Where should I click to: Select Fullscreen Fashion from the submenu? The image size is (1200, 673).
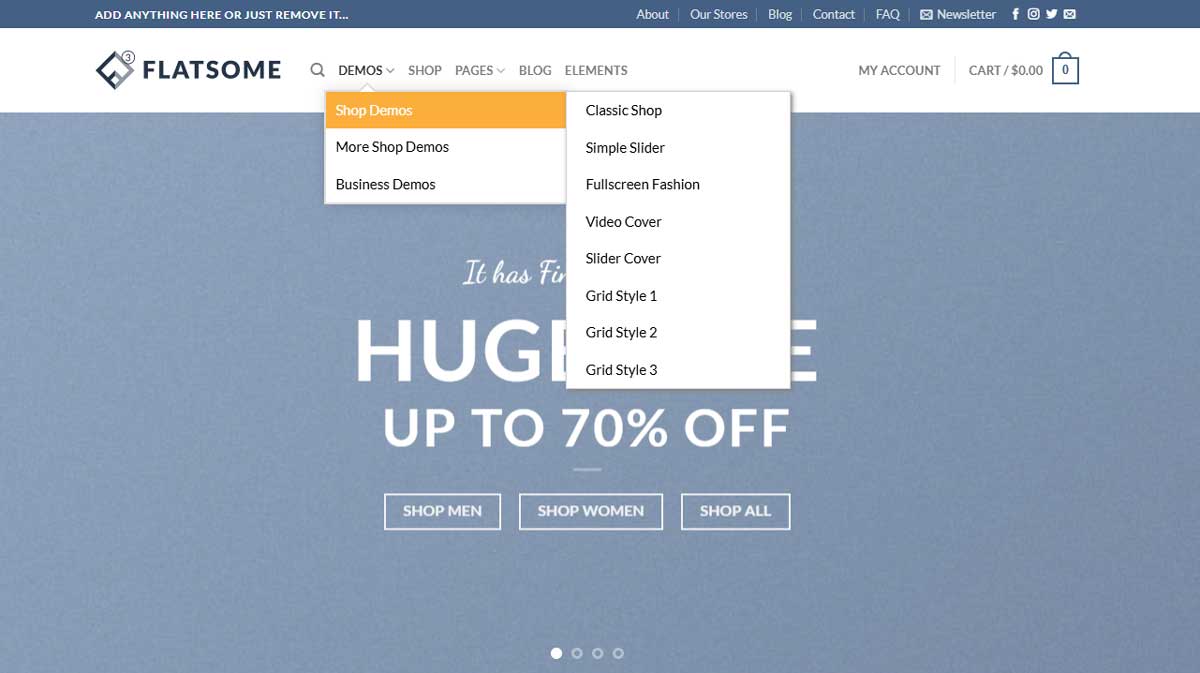pyautogui.click(x=643, y=184)
